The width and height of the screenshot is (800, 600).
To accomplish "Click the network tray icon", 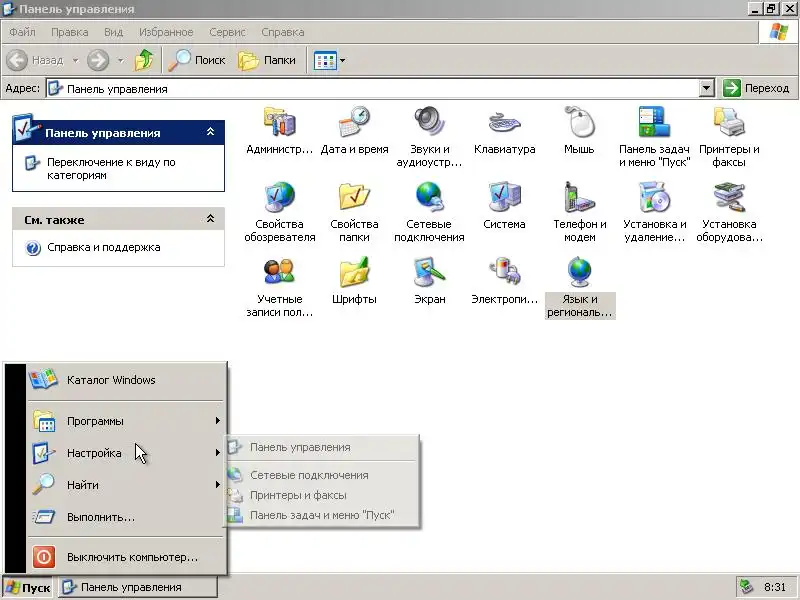I will point(747,587).
